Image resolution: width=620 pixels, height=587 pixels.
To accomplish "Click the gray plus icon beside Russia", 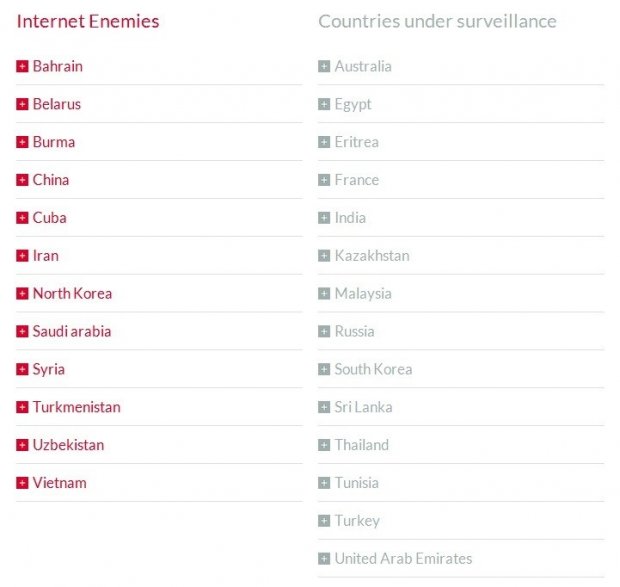I will (x=324, y=331).
